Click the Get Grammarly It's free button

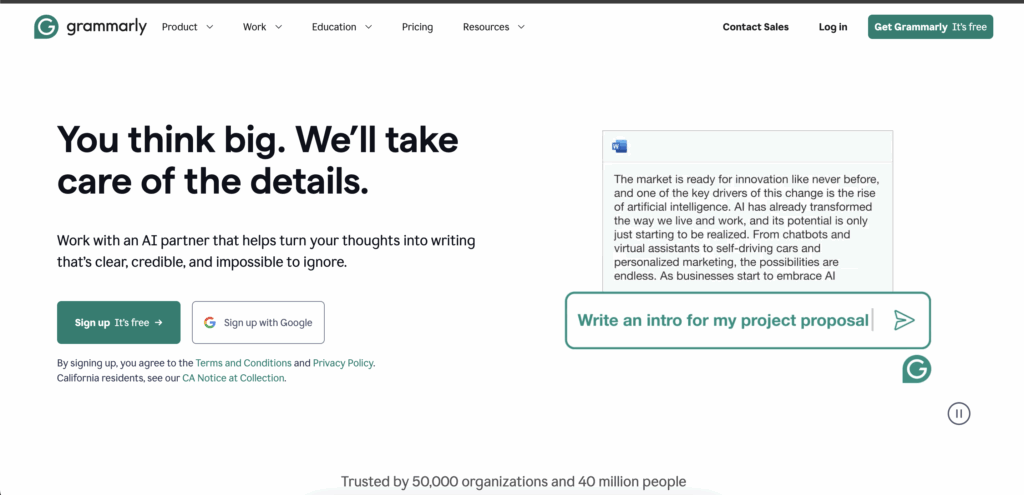coord(930,27)
